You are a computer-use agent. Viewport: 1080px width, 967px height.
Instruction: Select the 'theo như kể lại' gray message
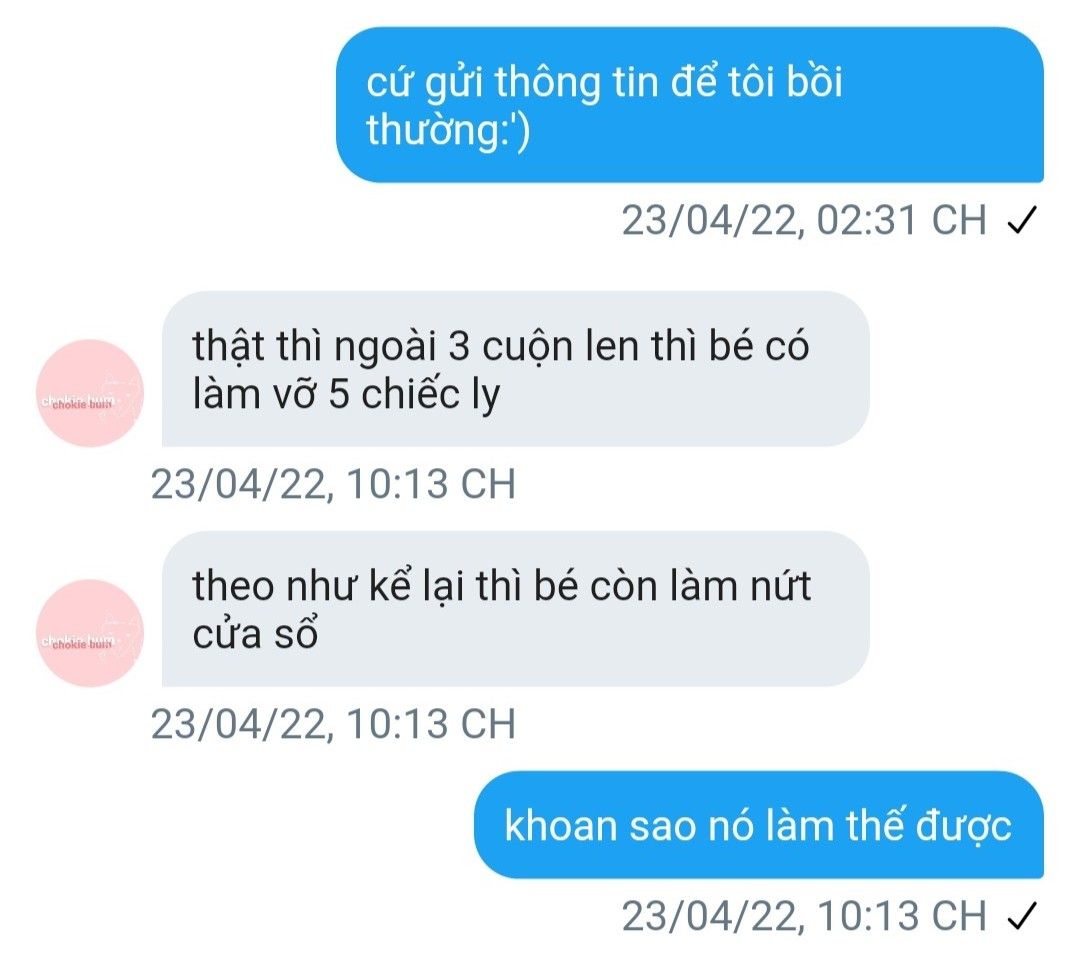[515, 609]
